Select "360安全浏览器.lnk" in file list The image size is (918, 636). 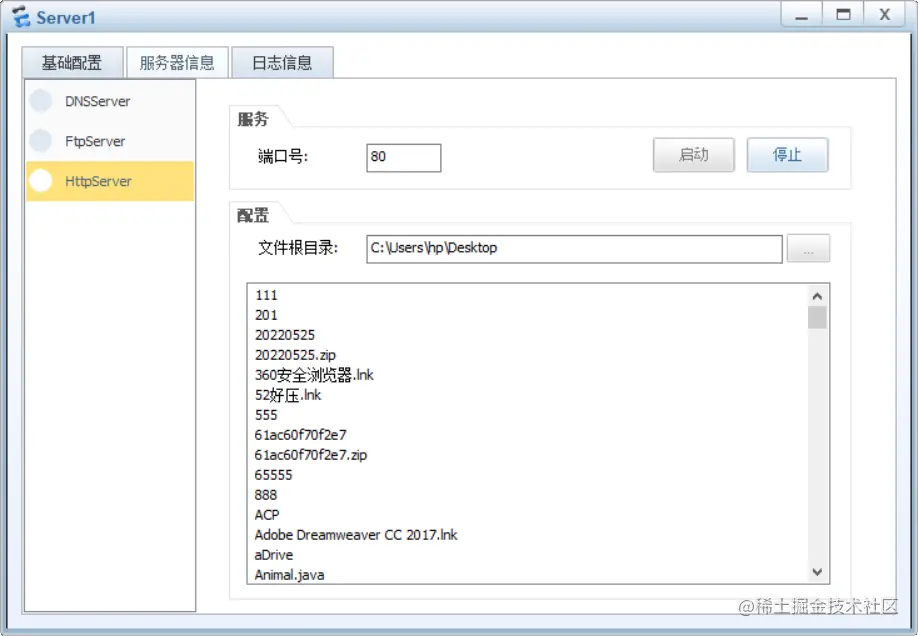pyautogui.click(x=314, y=375)
